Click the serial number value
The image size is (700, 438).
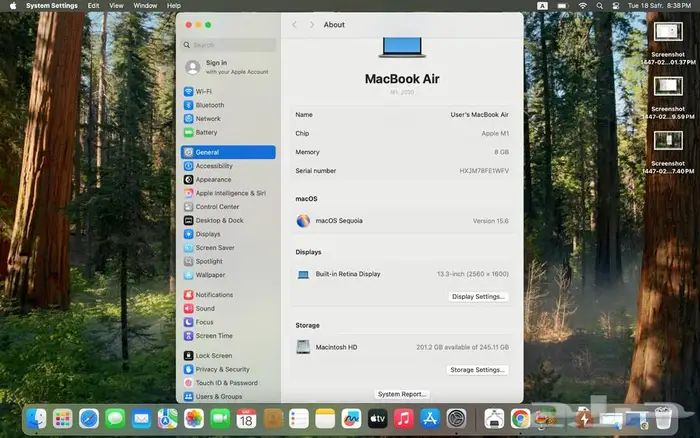484,171
